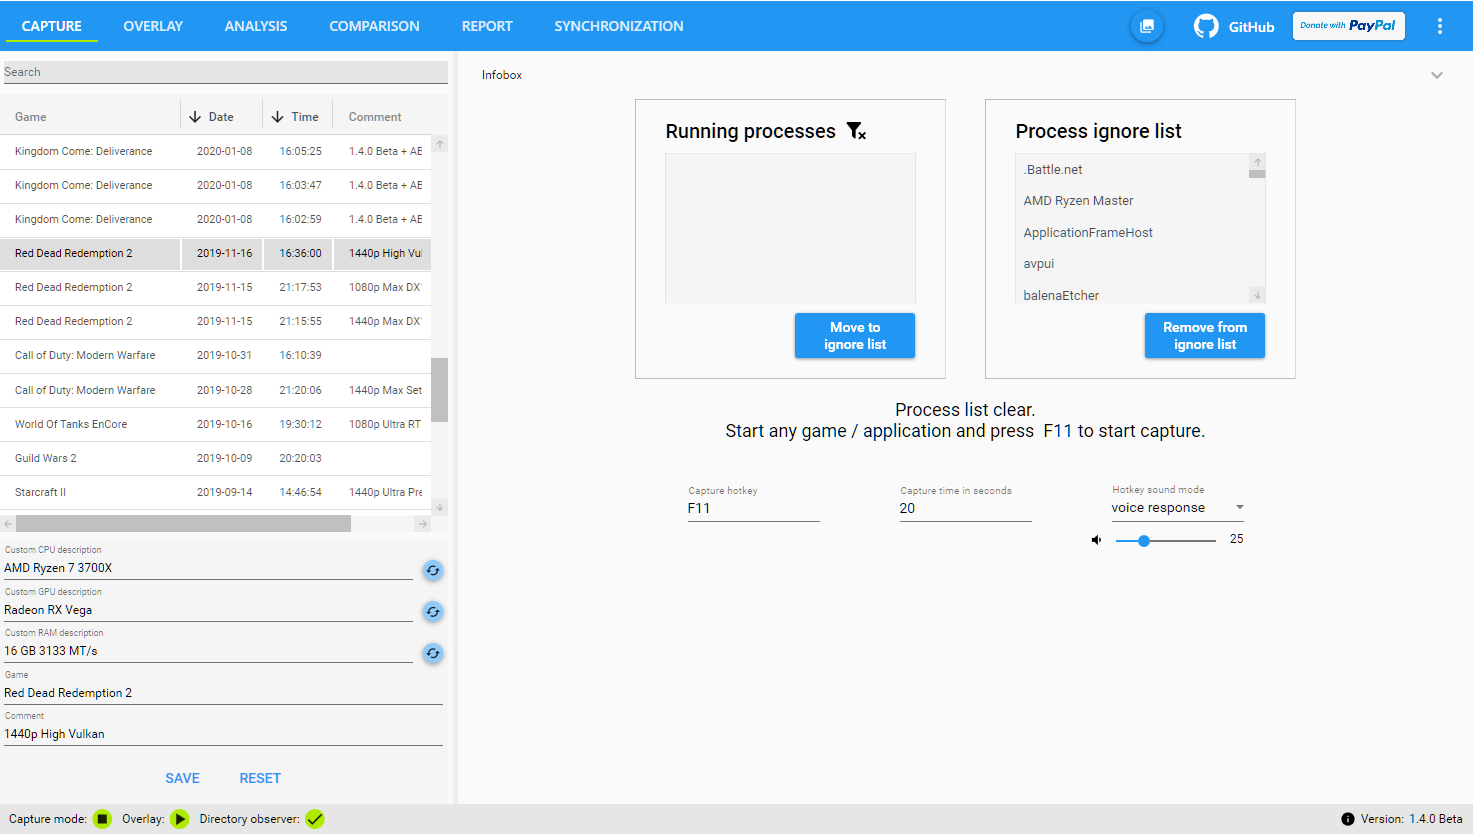Select Kingdom Come record at 16:03:47
1473x834 pixels.
click(215, 186)
